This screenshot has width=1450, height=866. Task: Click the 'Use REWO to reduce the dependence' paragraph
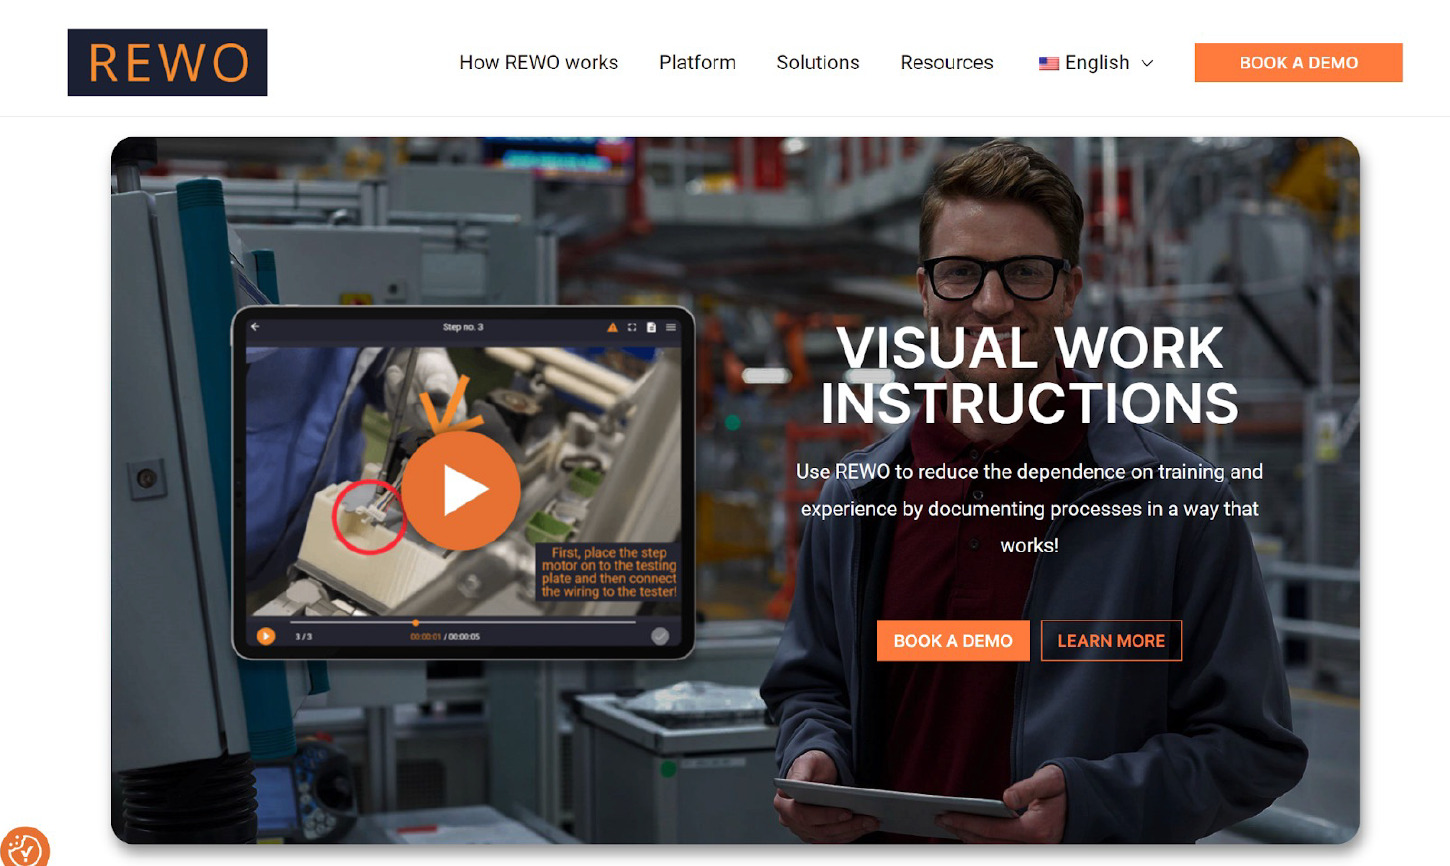pyautogui.click(x=1029, y=508)
